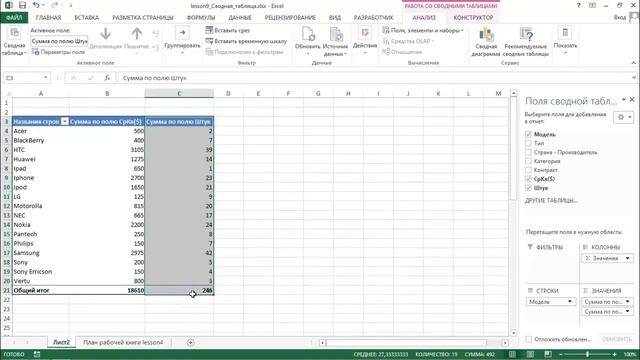
Task: Select the Лист2 sheet tab
Action: click(x=61, y=342)
